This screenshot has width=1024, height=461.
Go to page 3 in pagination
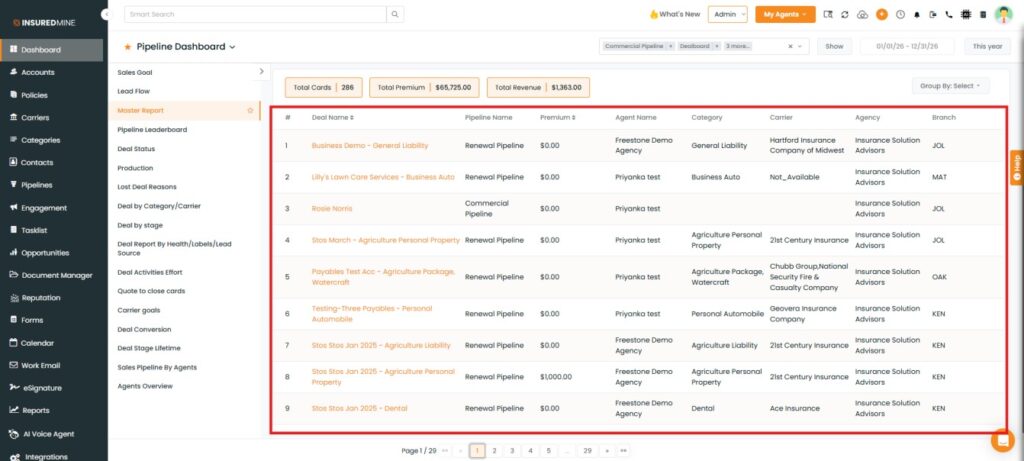pos(513,451)
